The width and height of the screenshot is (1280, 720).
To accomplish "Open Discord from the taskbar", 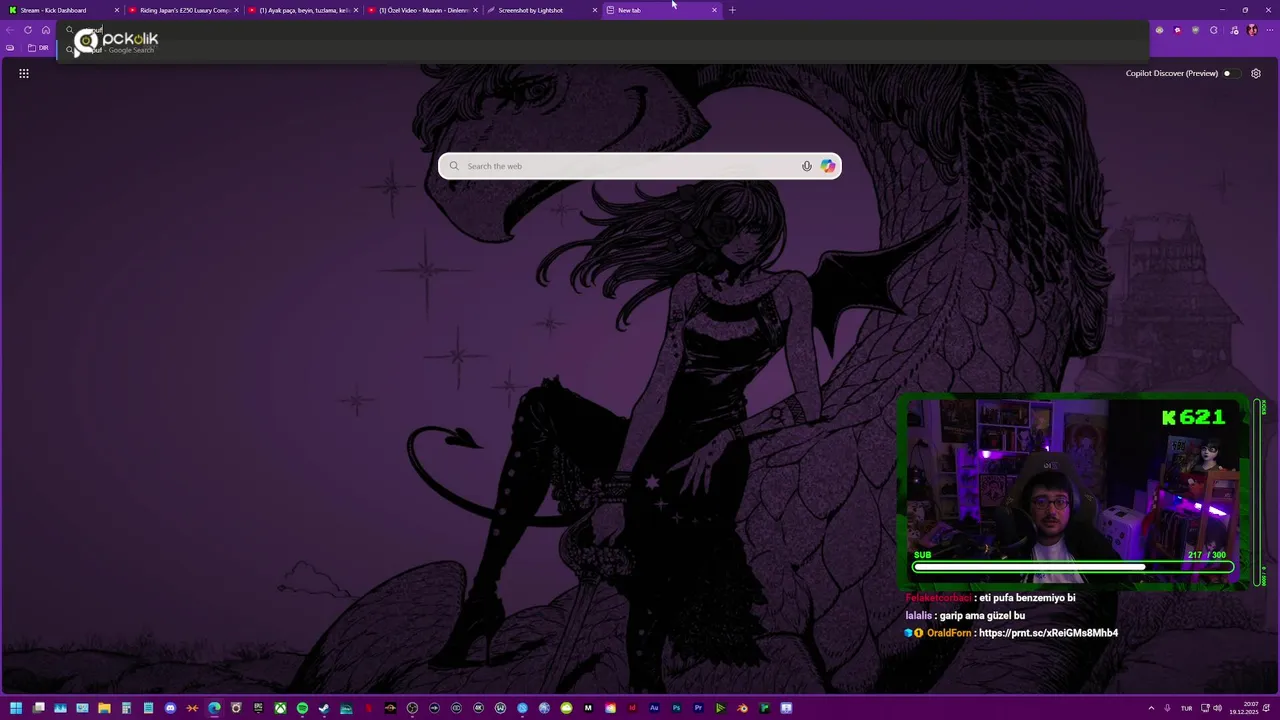I will pos(170,708).
